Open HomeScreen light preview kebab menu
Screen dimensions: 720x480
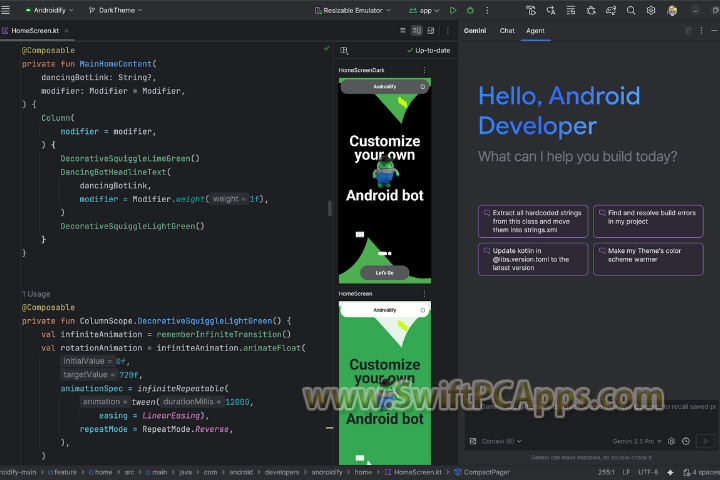[x=424, y=293]
